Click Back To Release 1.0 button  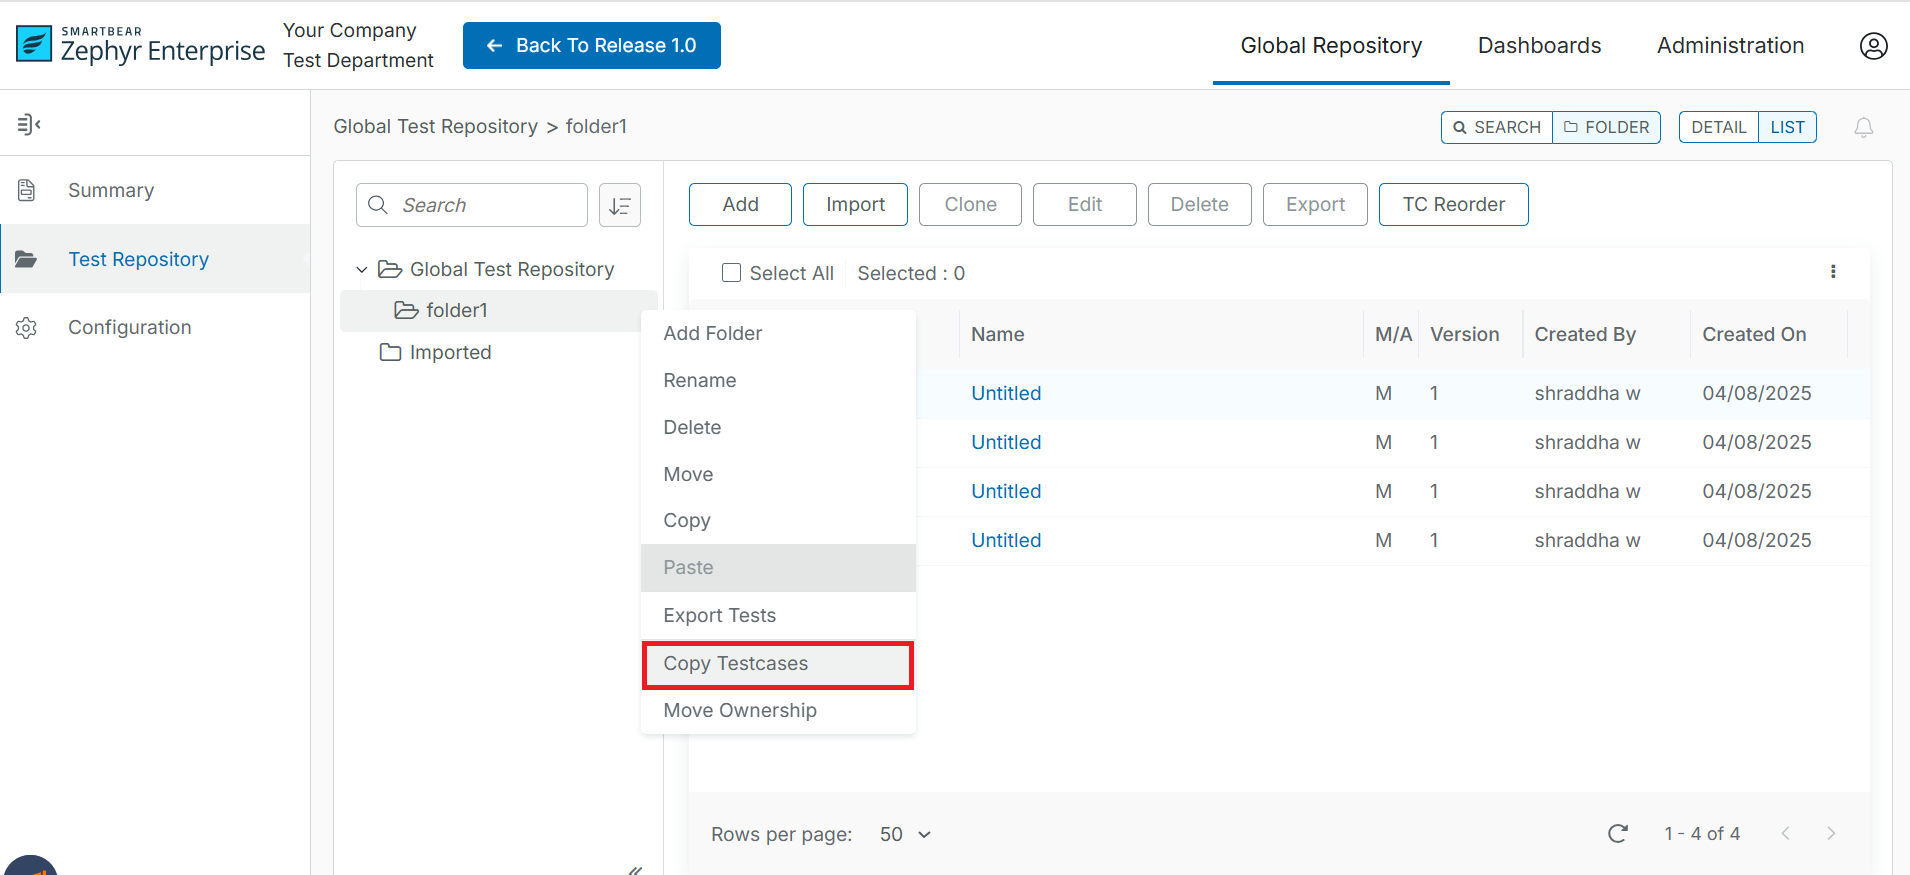pos(592,46)
